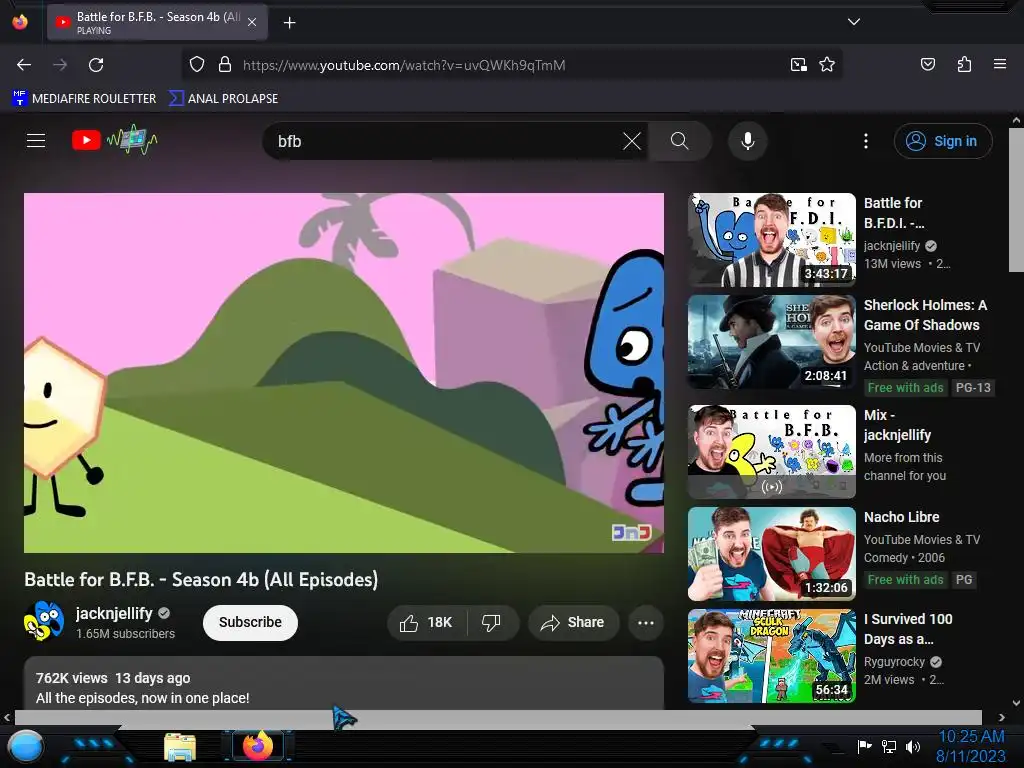Viewport: 1024px width, 768px height.
Task: Expand the video description box
Action: pyautogui.click(x=344, y=683)
